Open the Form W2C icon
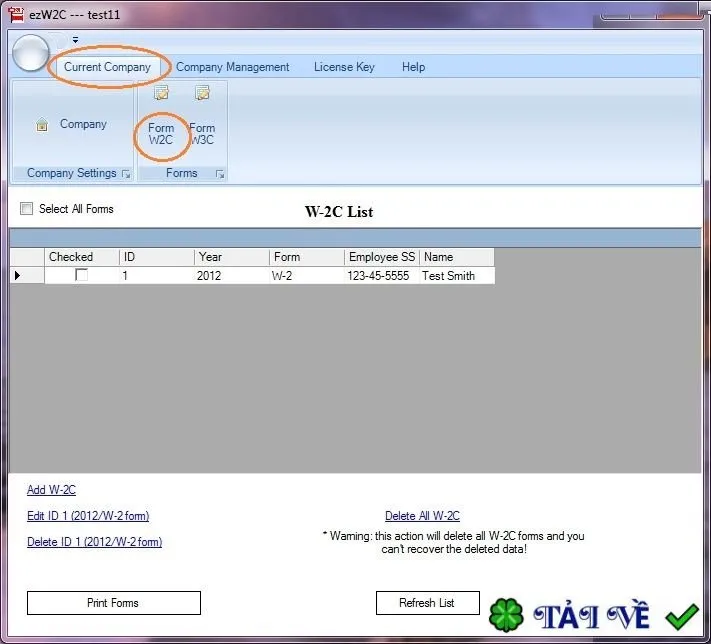The image size is (711, 644). tap(161, 93)
